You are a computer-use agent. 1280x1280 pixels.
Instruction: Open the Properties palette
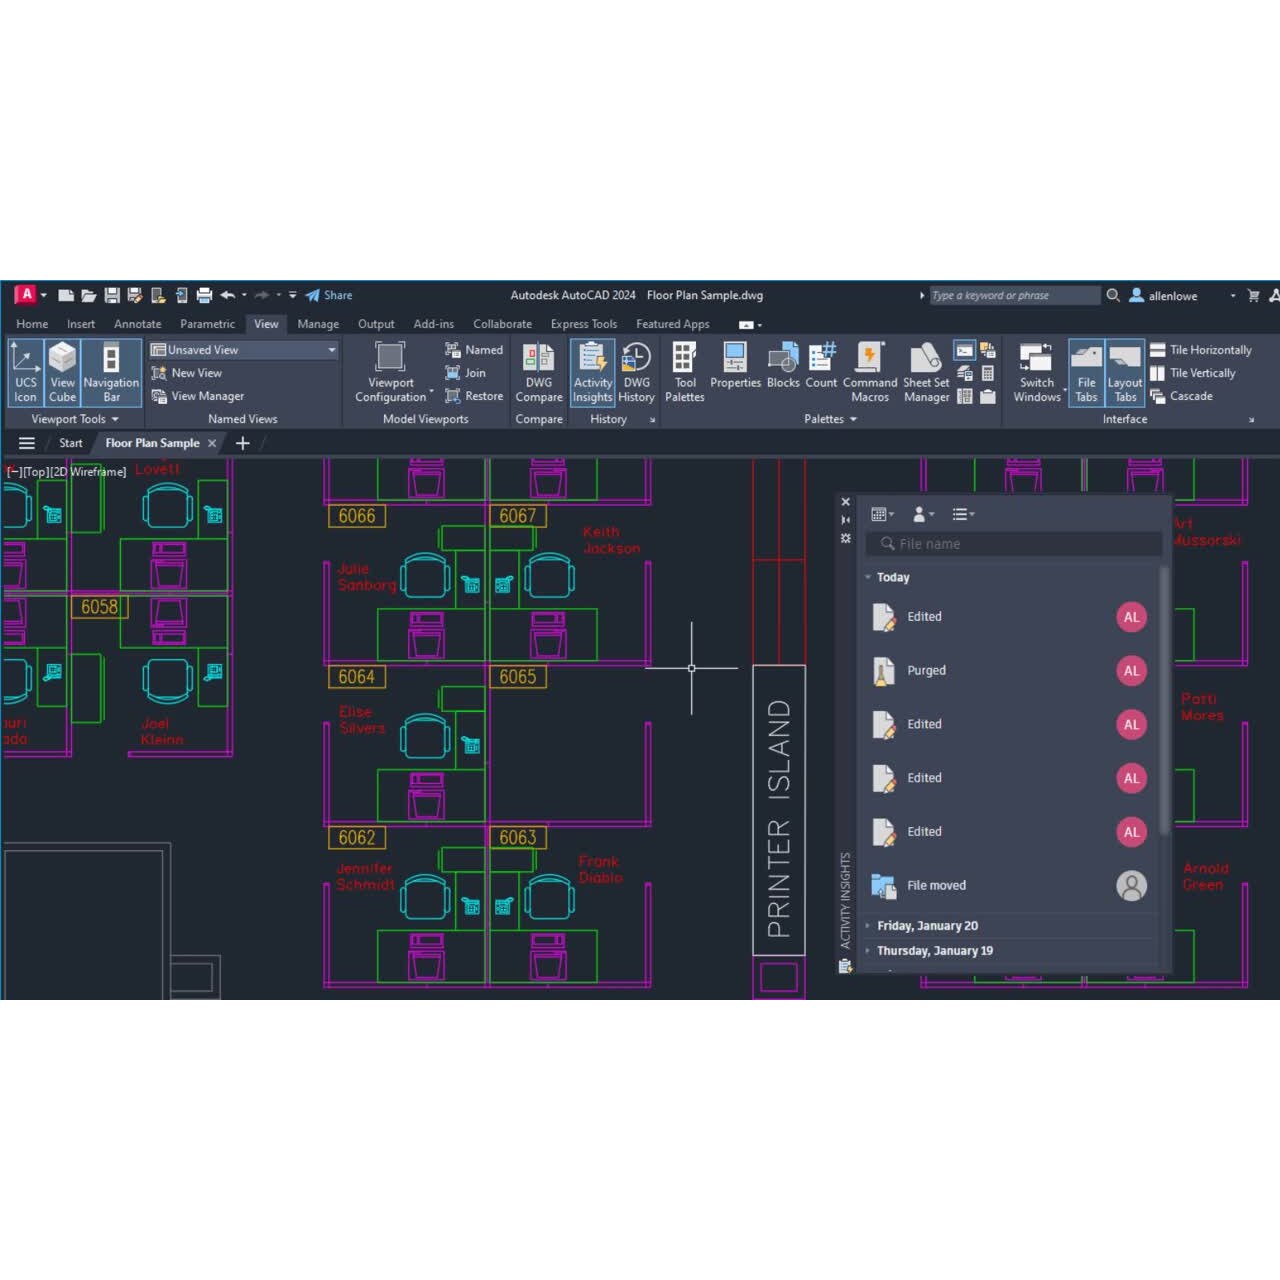pyautogui.click(x=735, y=370)
